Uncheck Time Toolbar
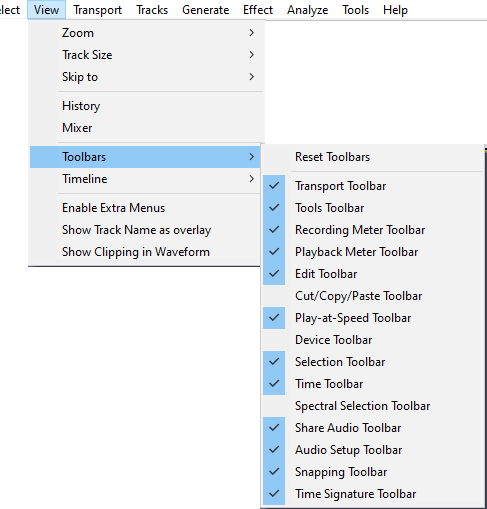Screen dimensions: 487x509 click(x=373, y=384)
